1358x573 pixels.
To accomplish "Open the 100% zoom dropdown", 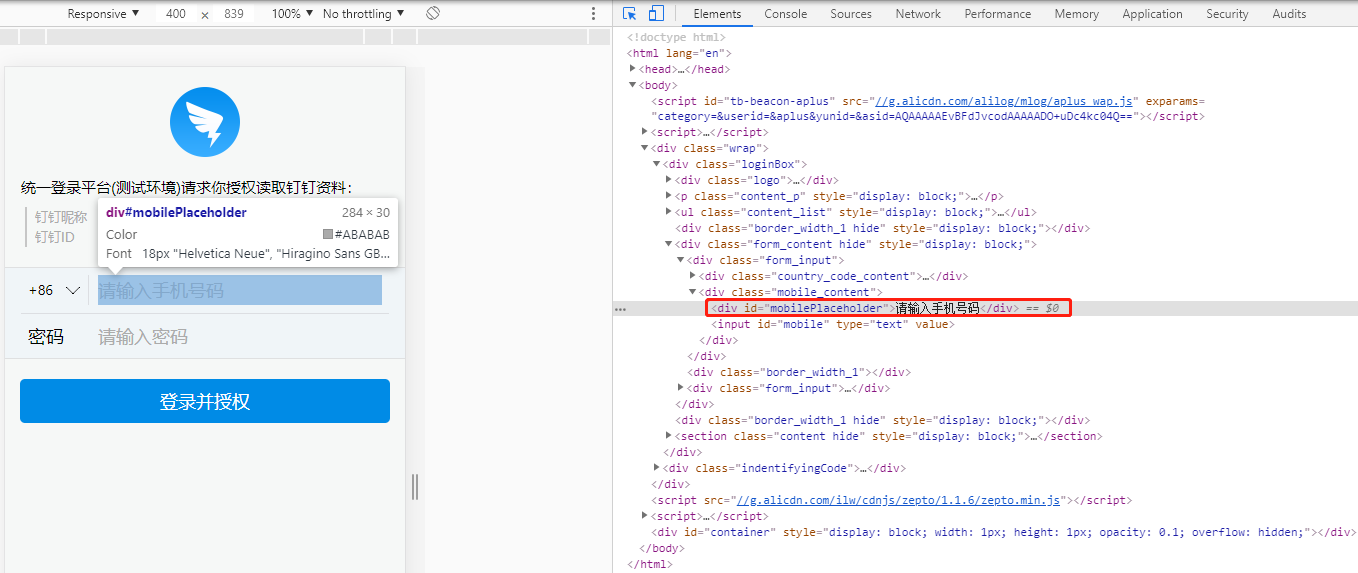I will 293,14.
